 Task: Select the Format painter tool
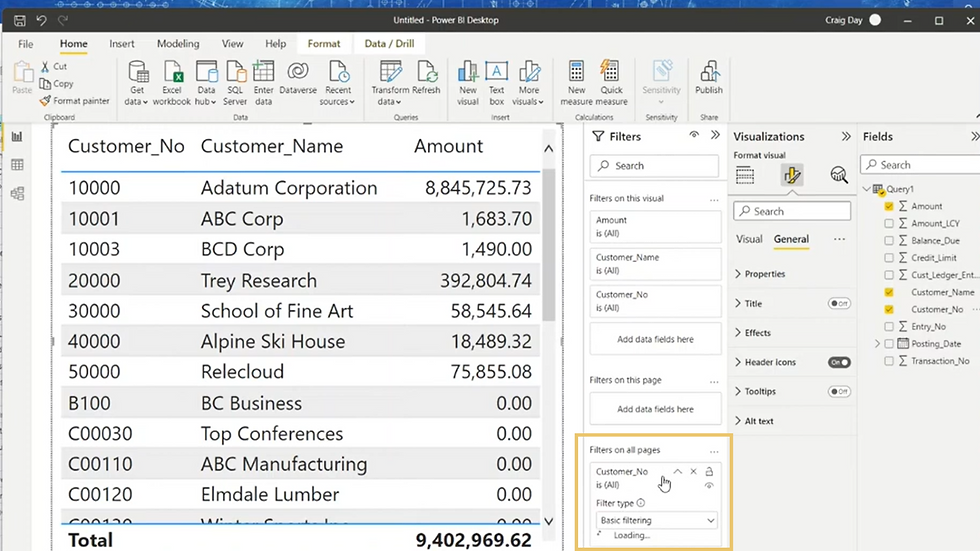[x=74, y=101]
